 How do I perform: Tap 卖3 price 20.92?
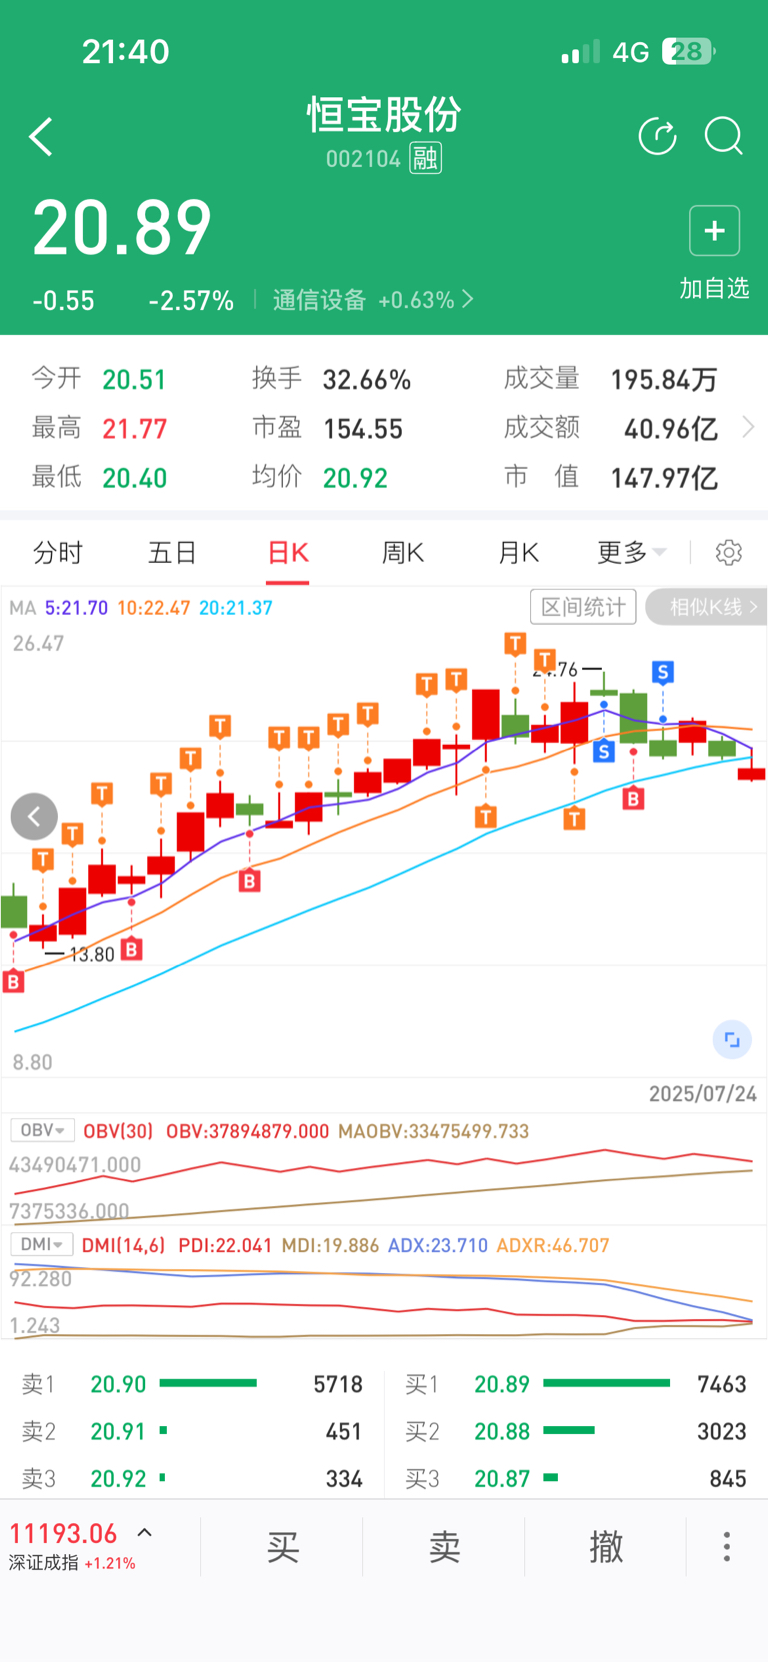pos(118,1478)
